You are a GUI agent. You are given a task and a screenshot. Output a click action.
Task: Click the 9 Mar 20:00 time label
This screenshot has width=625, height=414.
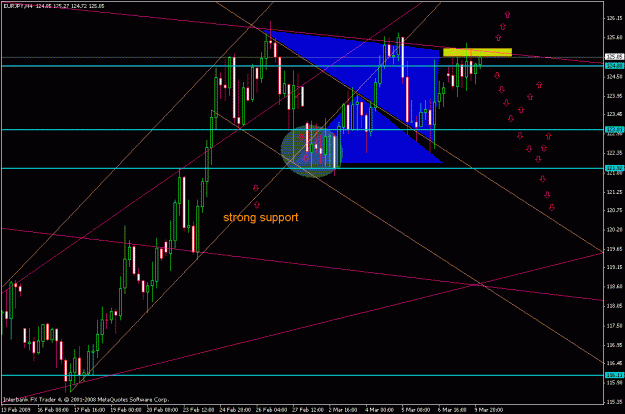488,410
